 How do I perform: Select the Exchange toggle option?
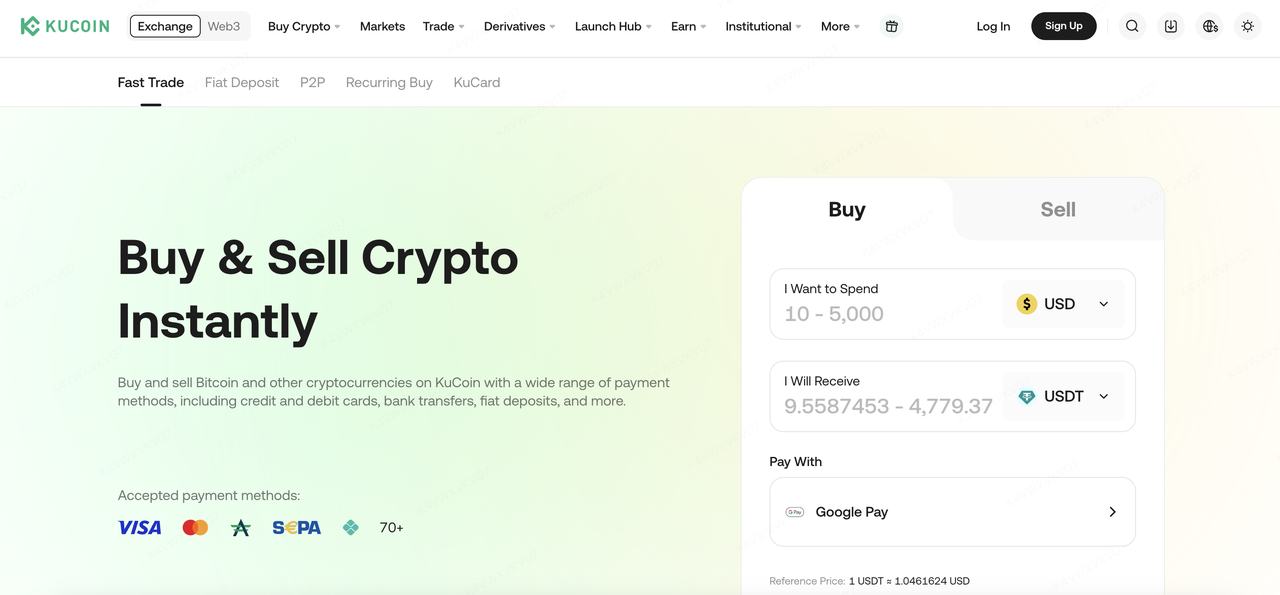point(165,26)
